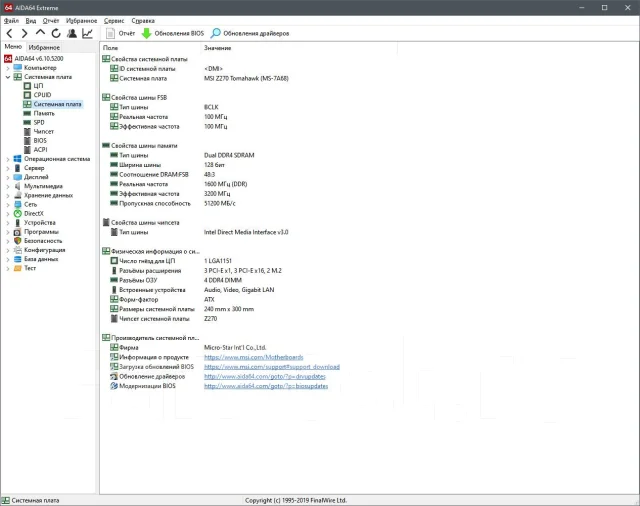
Task: Go up one level using the up arrow icon
Action: [x=40, y=33]
